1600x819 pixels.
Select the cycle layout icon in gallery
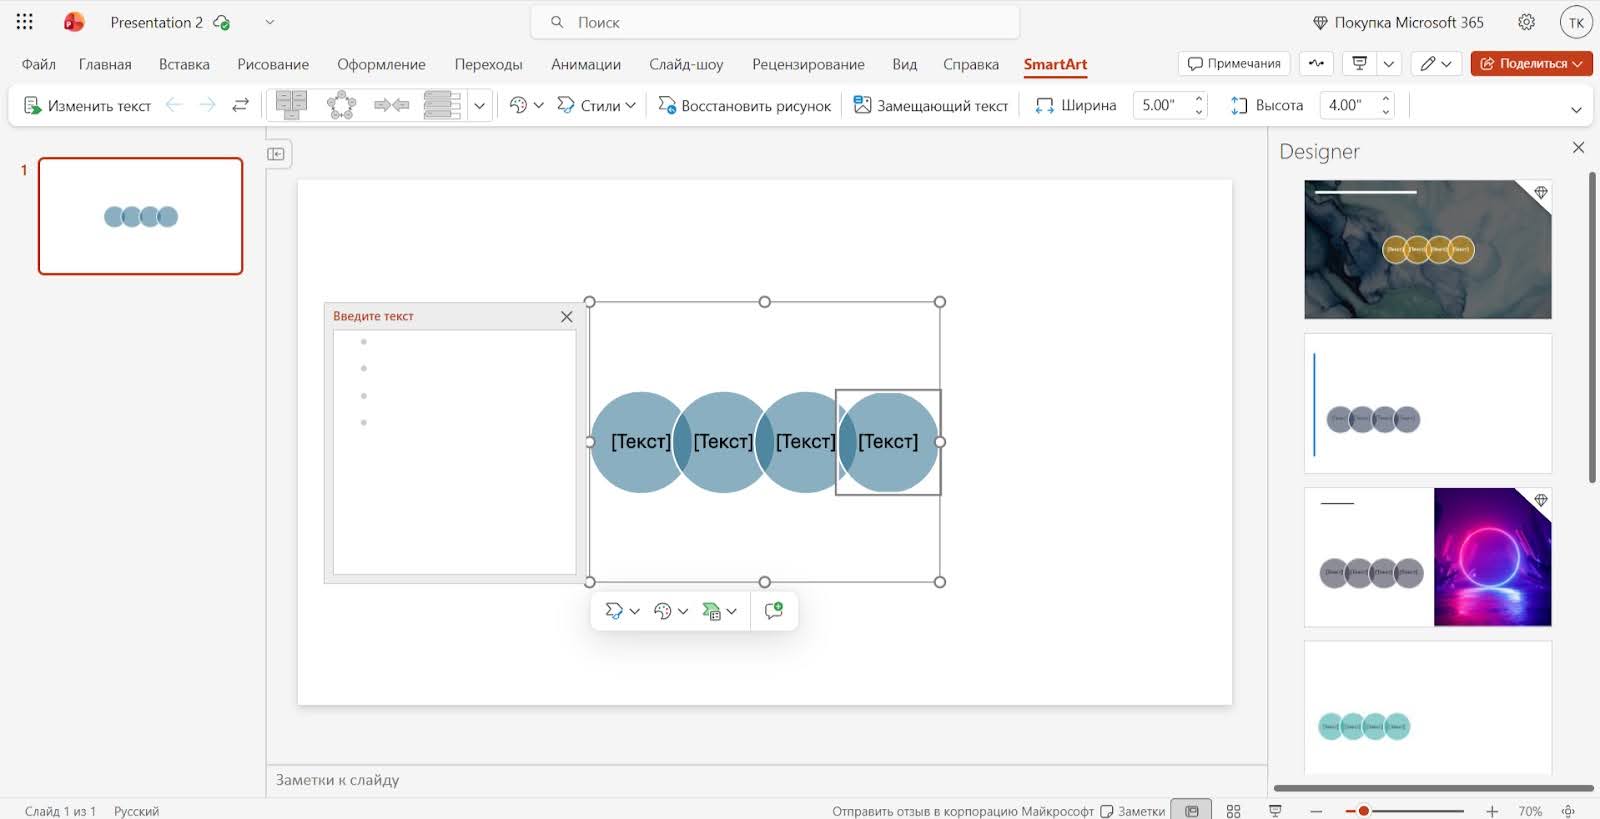341,105
